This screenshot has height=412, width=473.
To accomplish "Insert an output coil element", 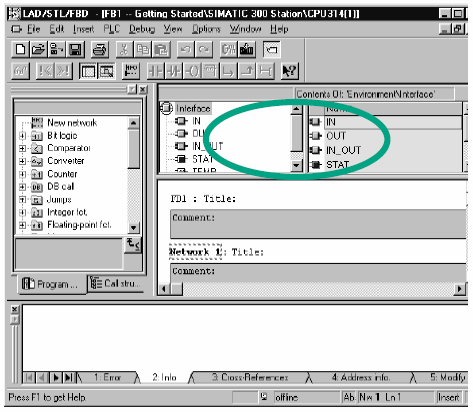I will click(x=192, y=71).
